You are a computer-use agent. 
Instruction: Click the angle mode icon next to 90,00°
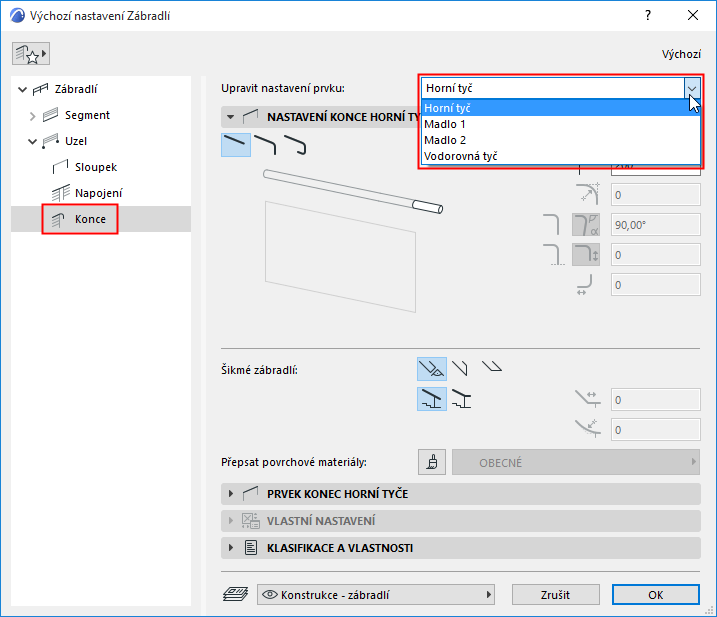click(x=586, y=225)
